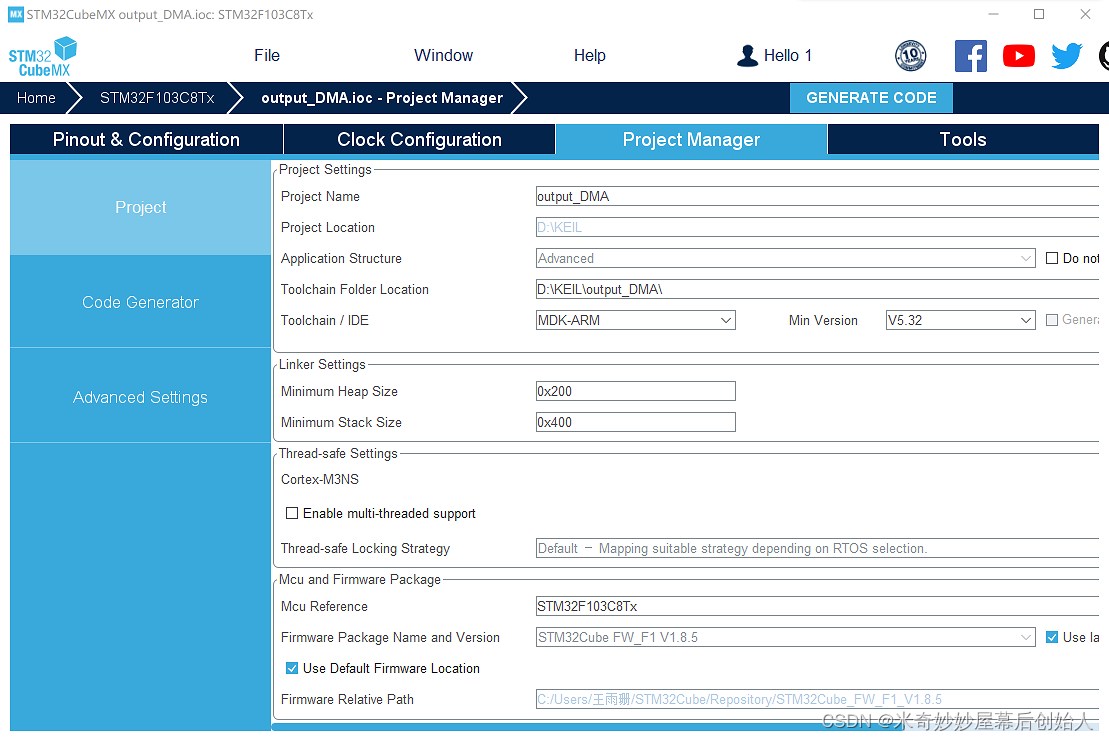Select the Project Manager tab

[691, 139]
